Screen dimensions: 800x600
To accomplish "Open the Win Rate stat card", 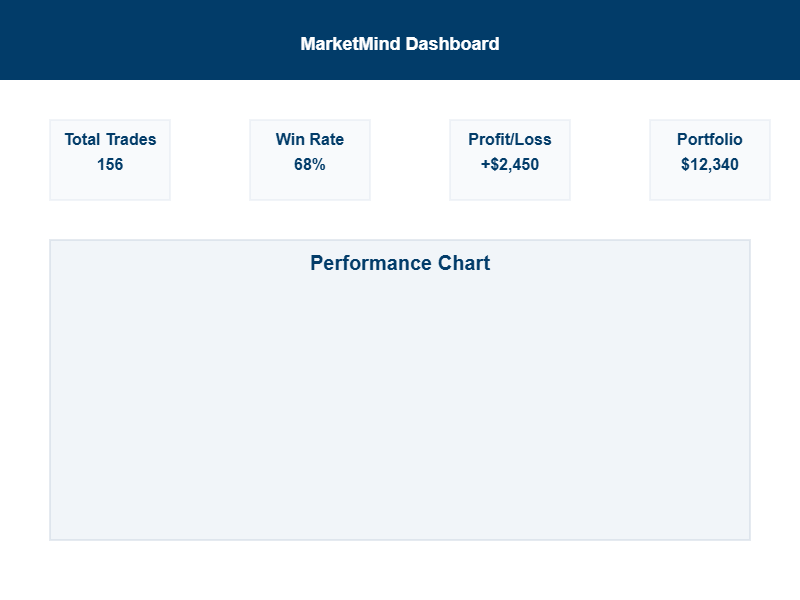I will click(x=310, y=186).
